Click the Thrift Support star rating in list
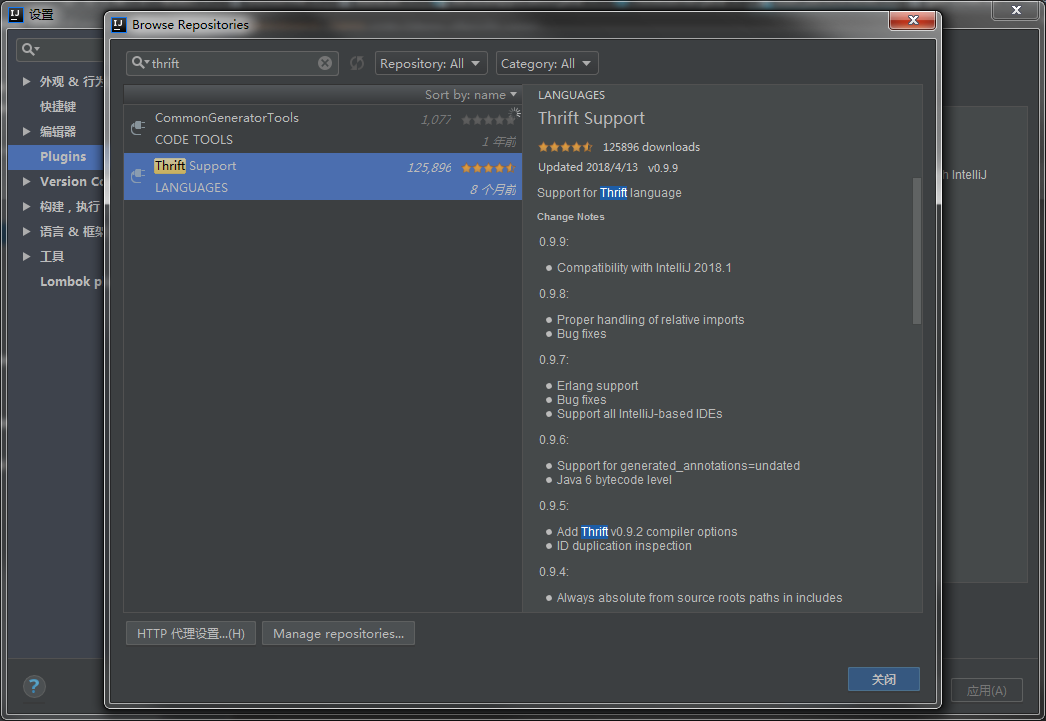Screen dimensions: 1046x721 (488, 168)
